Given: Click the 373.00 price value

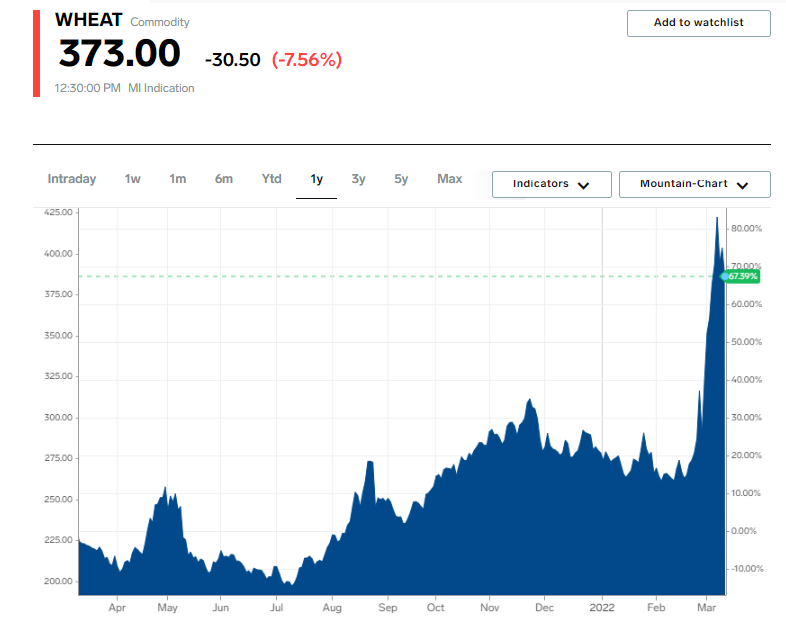Looking at the screenshot, I should [x=119, y=54].
